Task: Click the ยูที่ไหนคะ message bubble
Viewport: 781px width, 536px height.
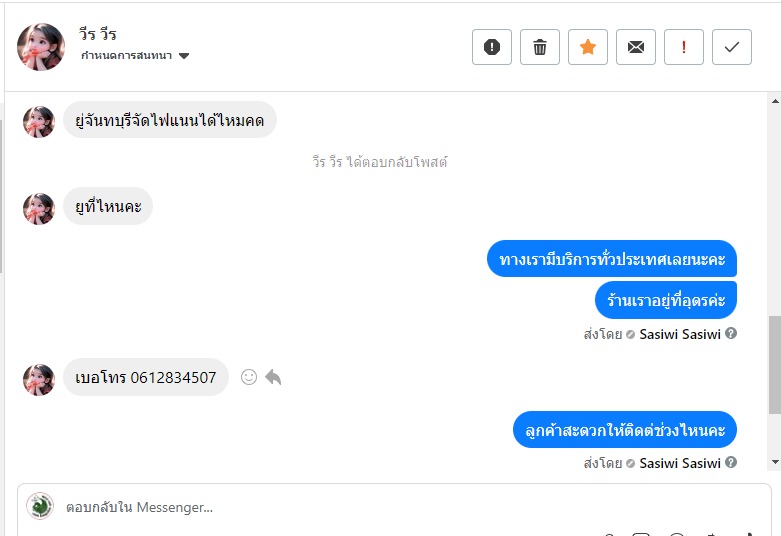Action: coord(108,207)
